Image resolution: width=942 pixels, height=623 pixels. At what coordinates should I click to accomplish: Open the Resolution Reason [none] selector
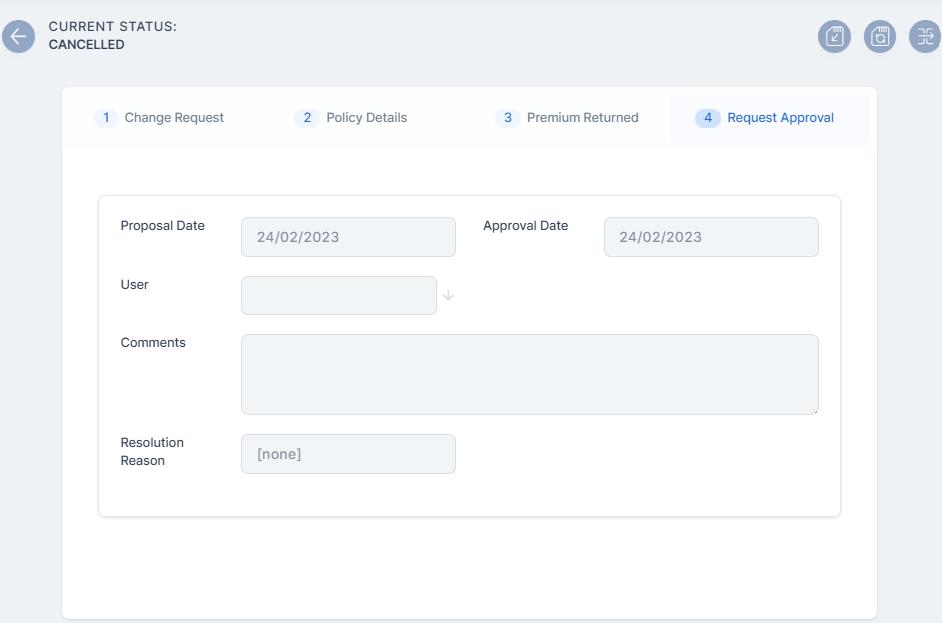tap(348, 454)
